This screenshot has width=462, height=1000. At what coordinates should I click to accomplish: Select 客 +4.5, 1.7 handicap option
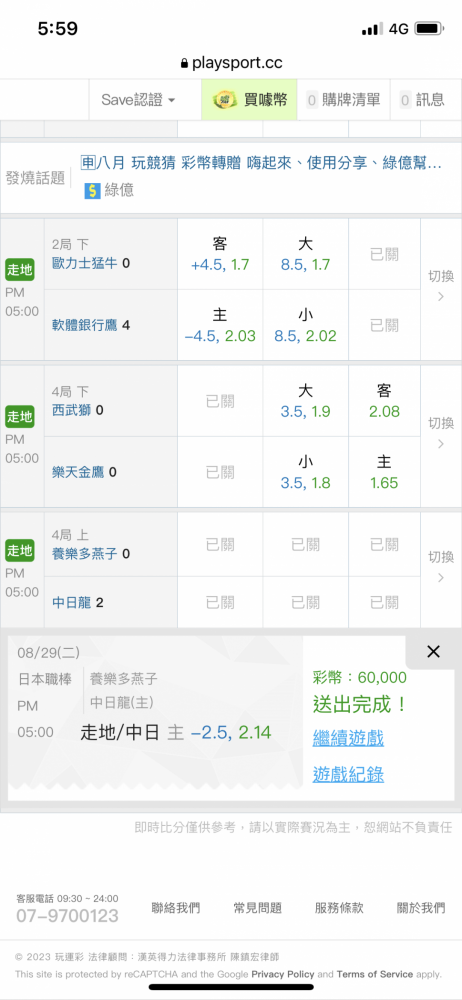click(220, 254)
